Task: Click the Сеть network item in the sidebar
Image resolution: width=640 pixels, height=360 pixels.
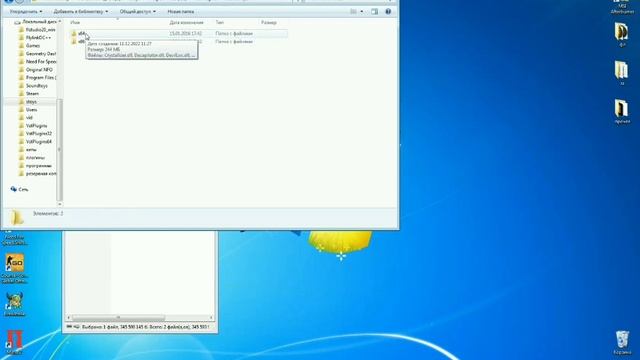Action: click(20, 189)
